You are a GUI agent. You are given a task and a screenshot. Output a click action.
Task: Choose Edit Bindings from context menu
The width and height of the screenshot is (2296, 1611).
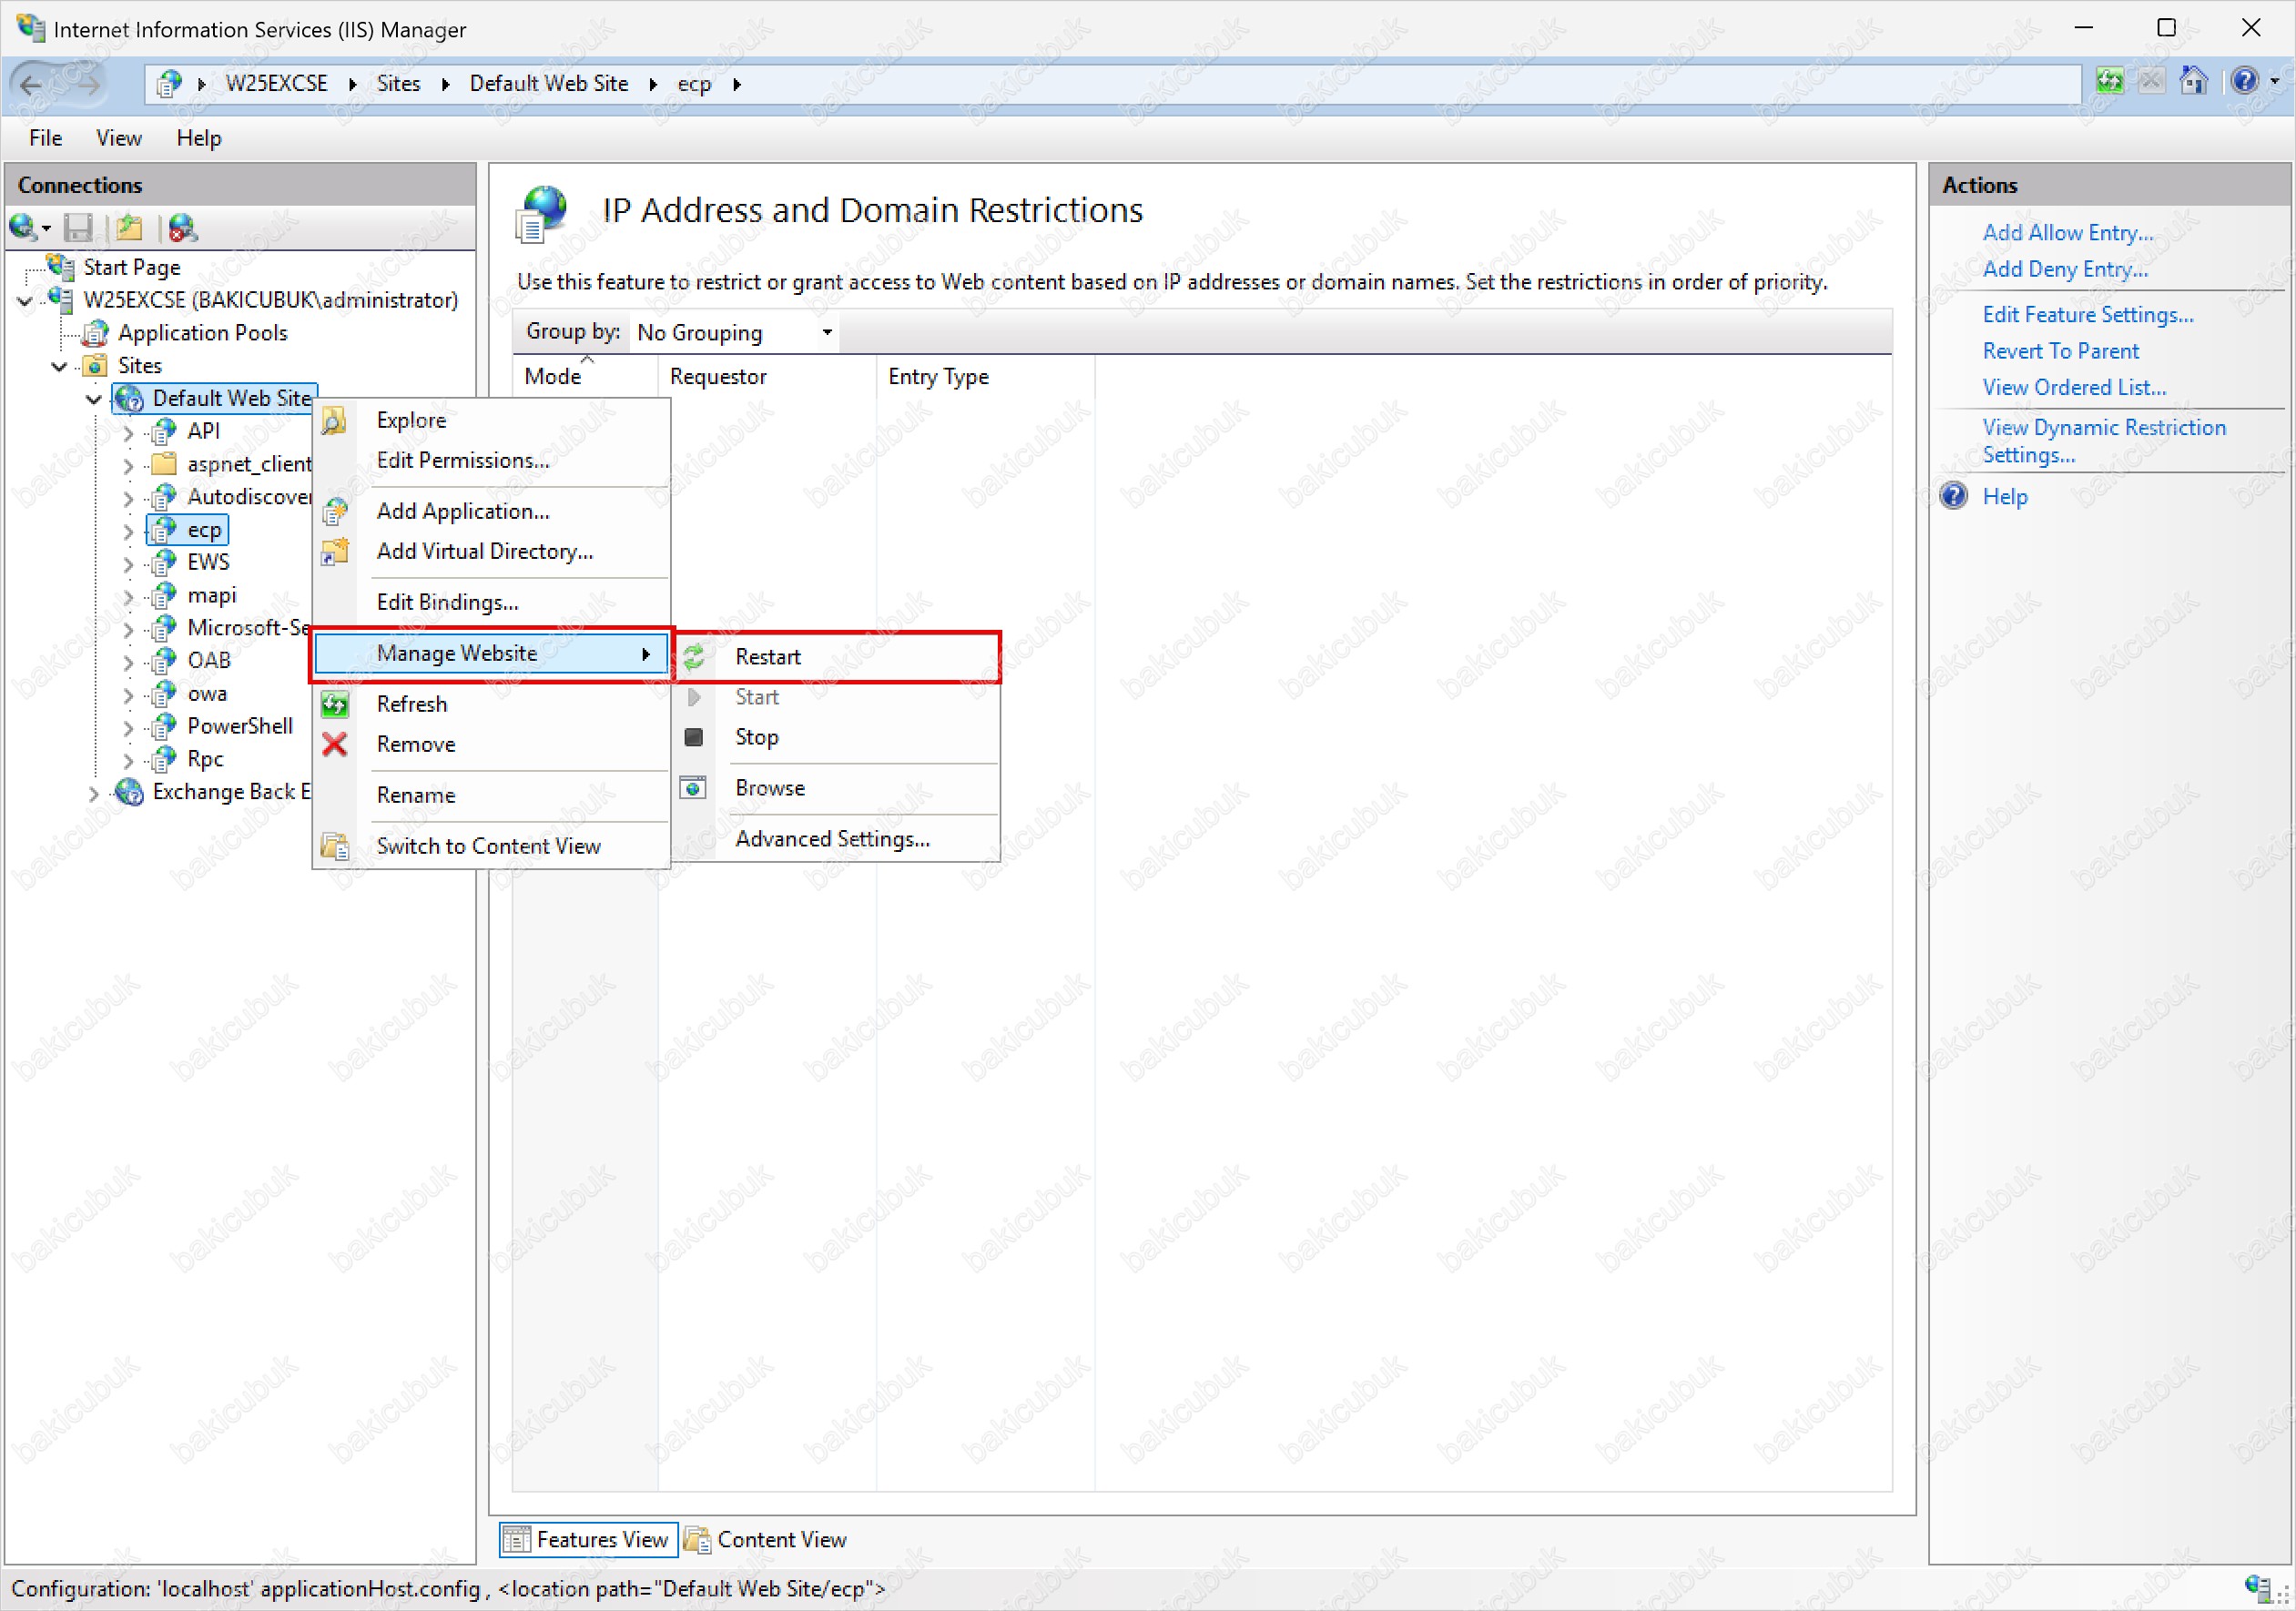(491, 602)
